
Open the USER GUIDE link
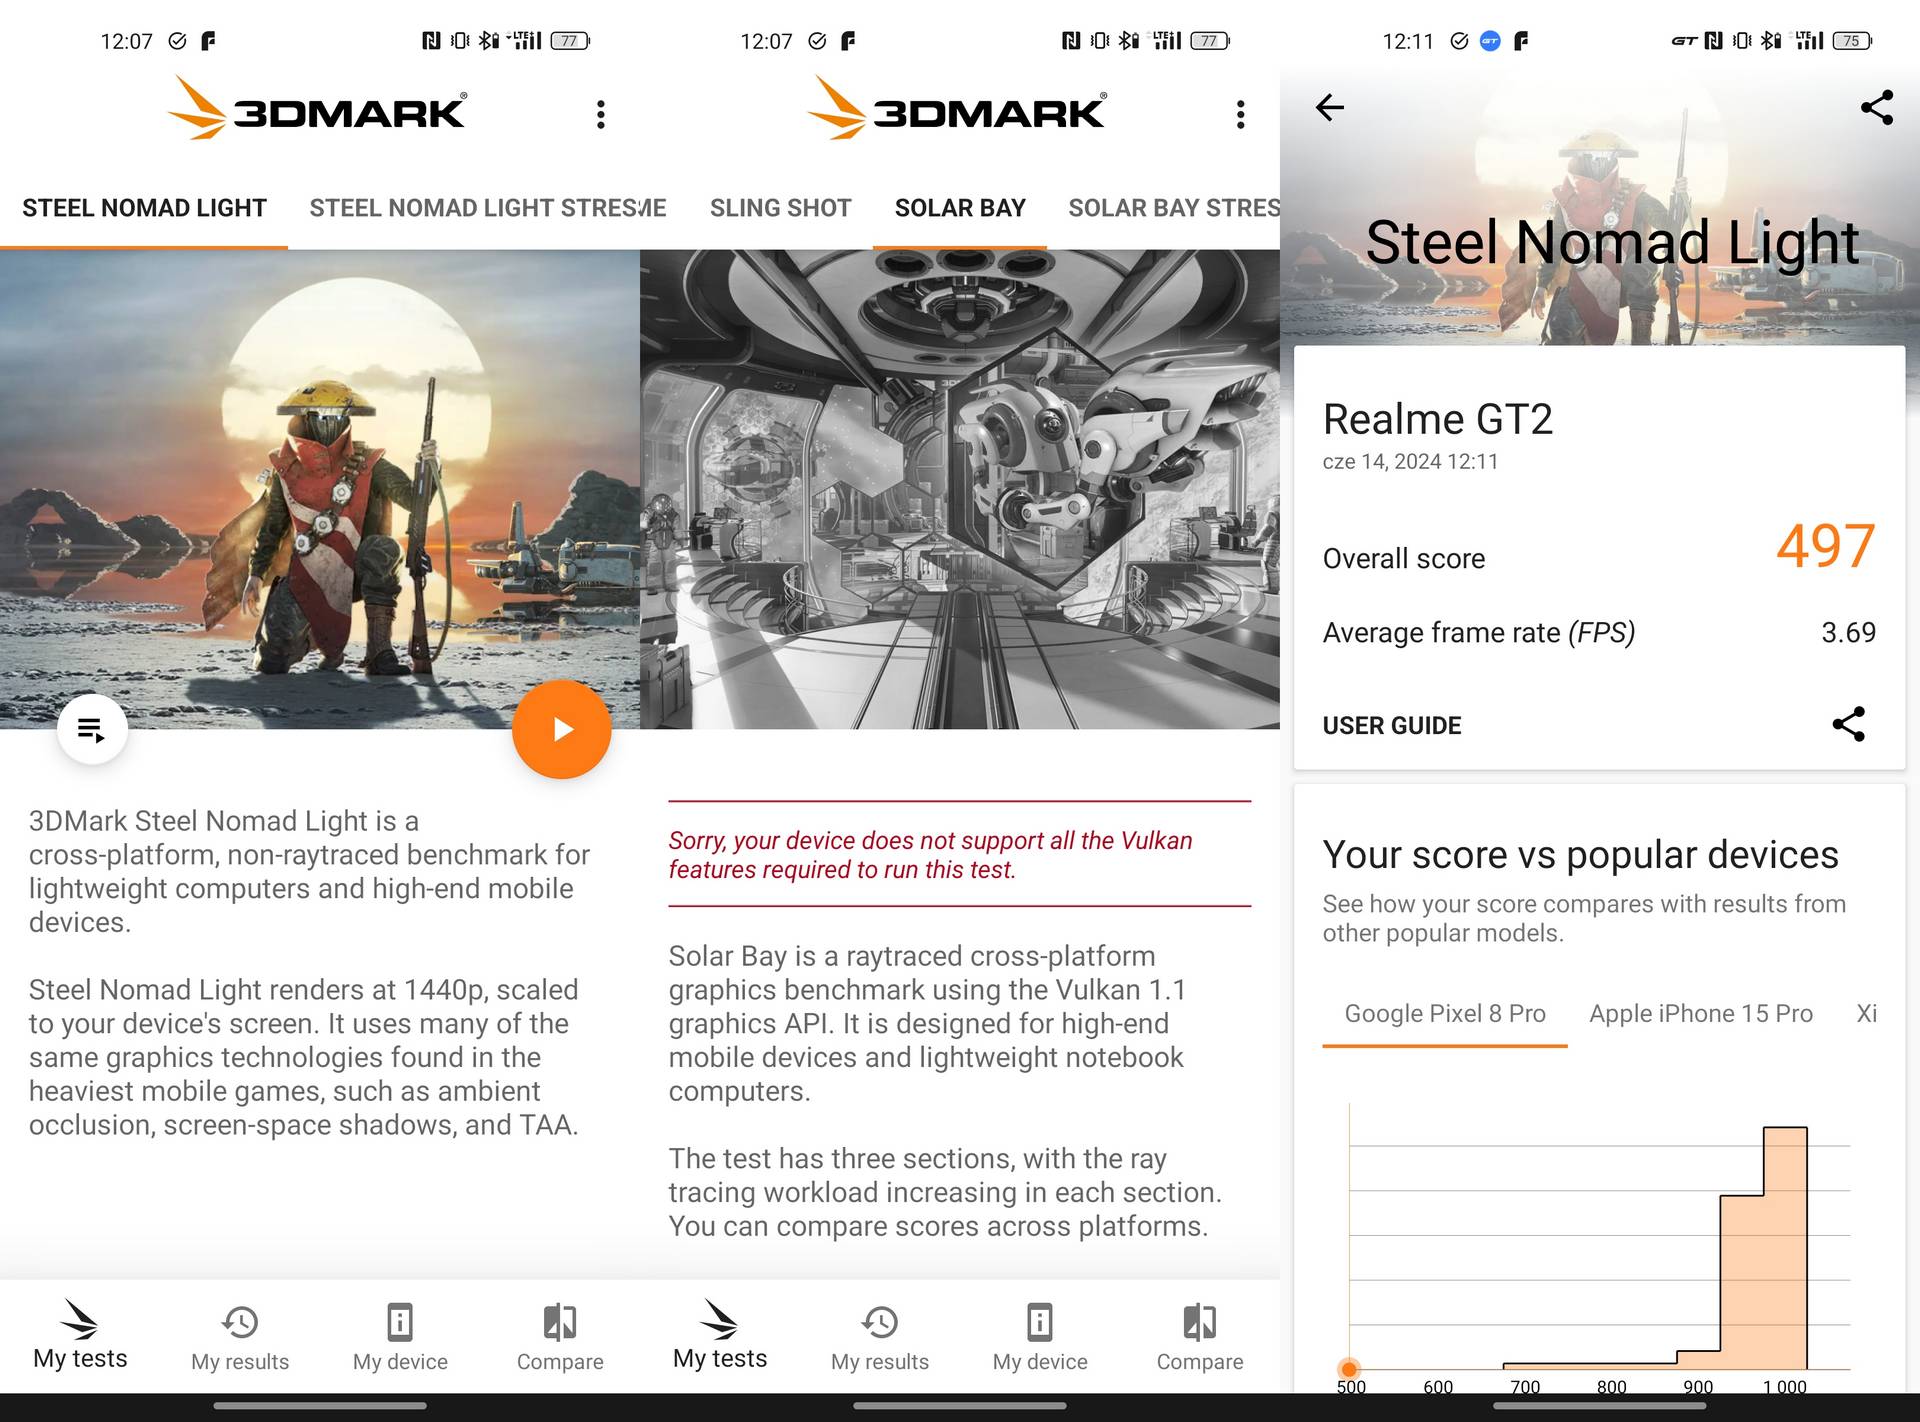[1391, 725]
